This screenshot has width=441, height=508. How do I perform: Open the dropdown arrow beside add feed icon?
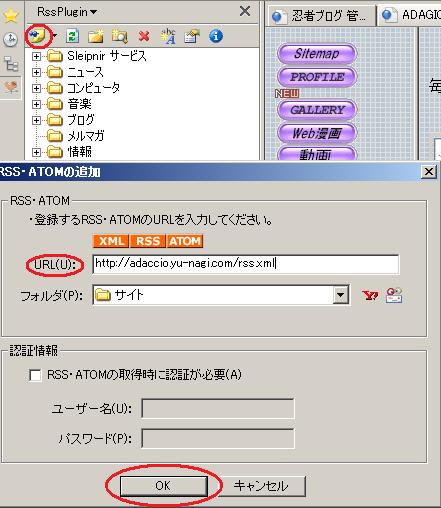[x=55, y=36]
